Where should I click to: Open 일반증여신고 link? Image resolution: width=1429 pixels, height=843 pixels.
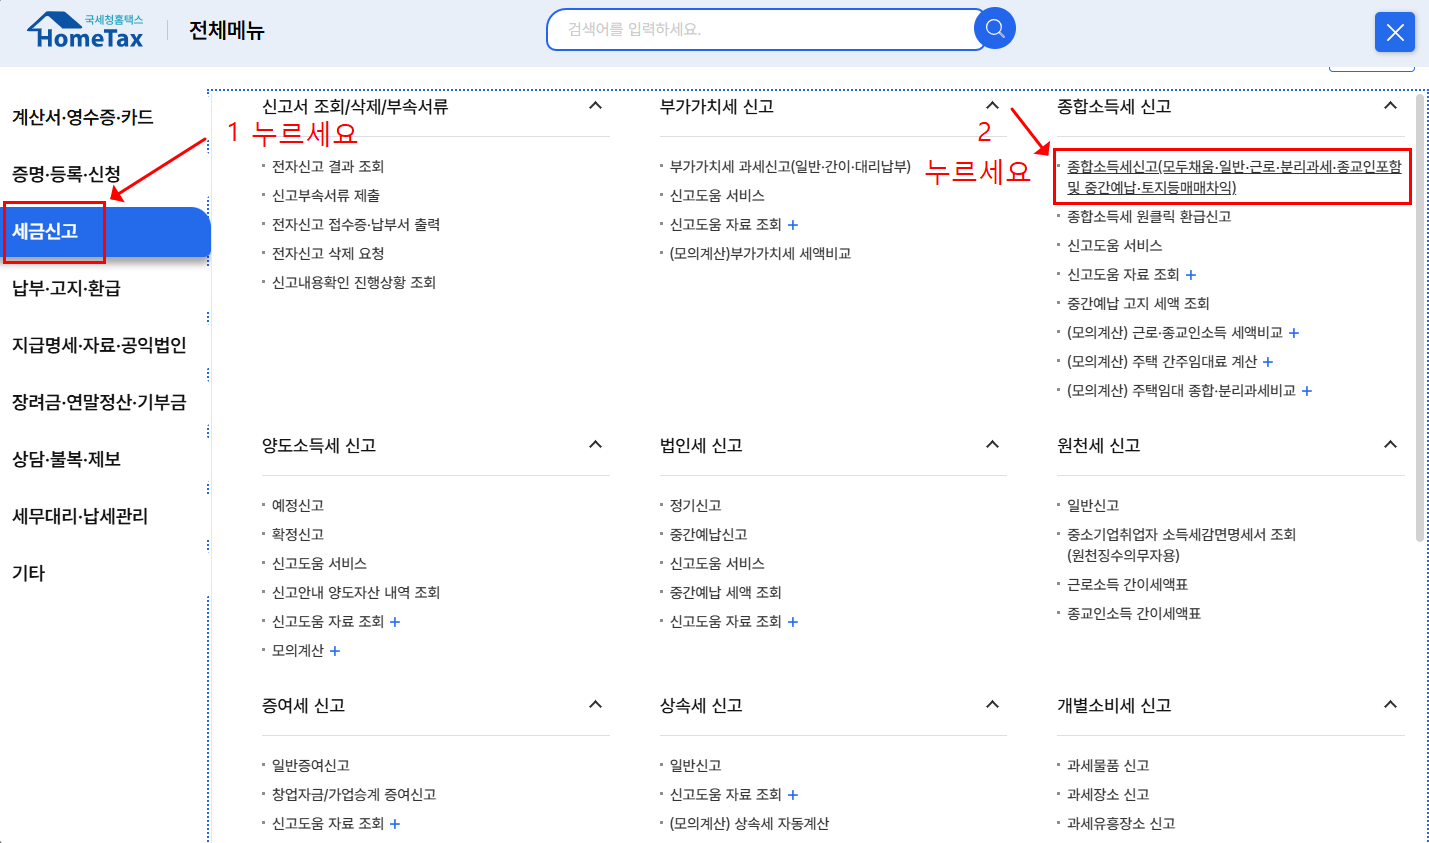(311, 766)
